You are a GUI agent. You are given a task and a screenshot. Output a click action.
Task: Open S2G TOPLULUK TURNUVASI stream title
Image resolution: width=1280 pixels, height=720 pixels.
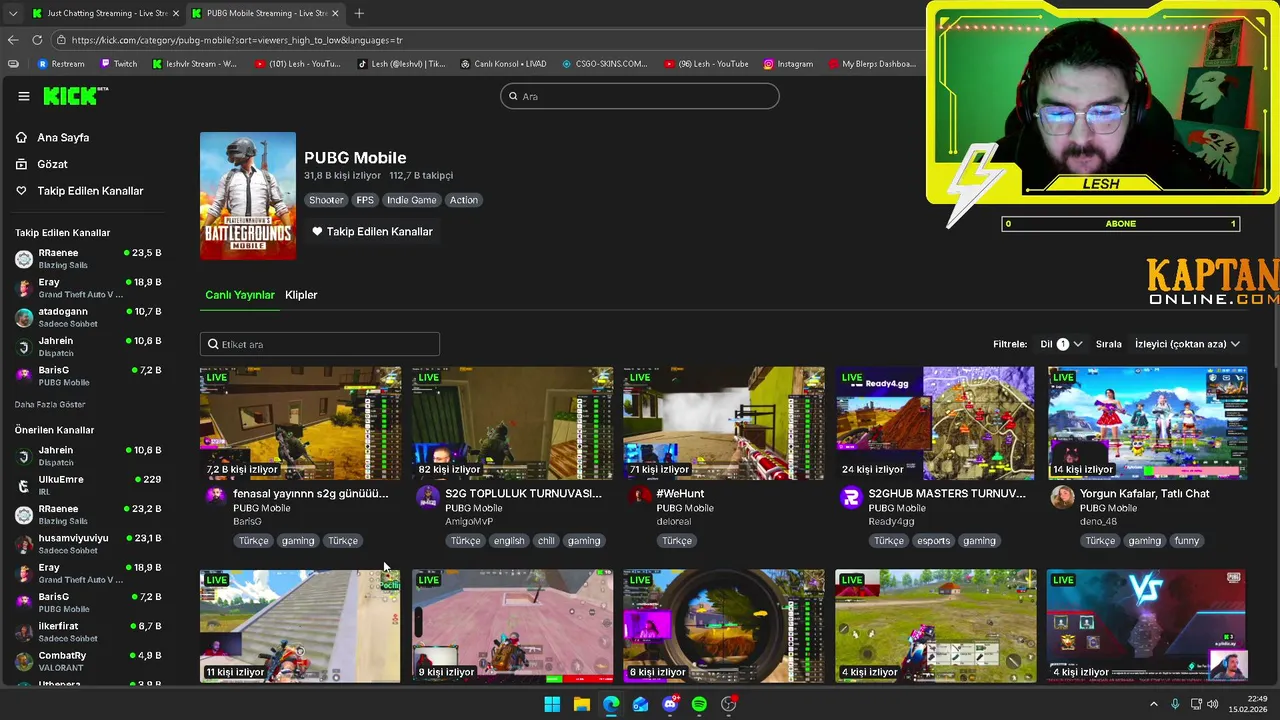tap(523, 493)
